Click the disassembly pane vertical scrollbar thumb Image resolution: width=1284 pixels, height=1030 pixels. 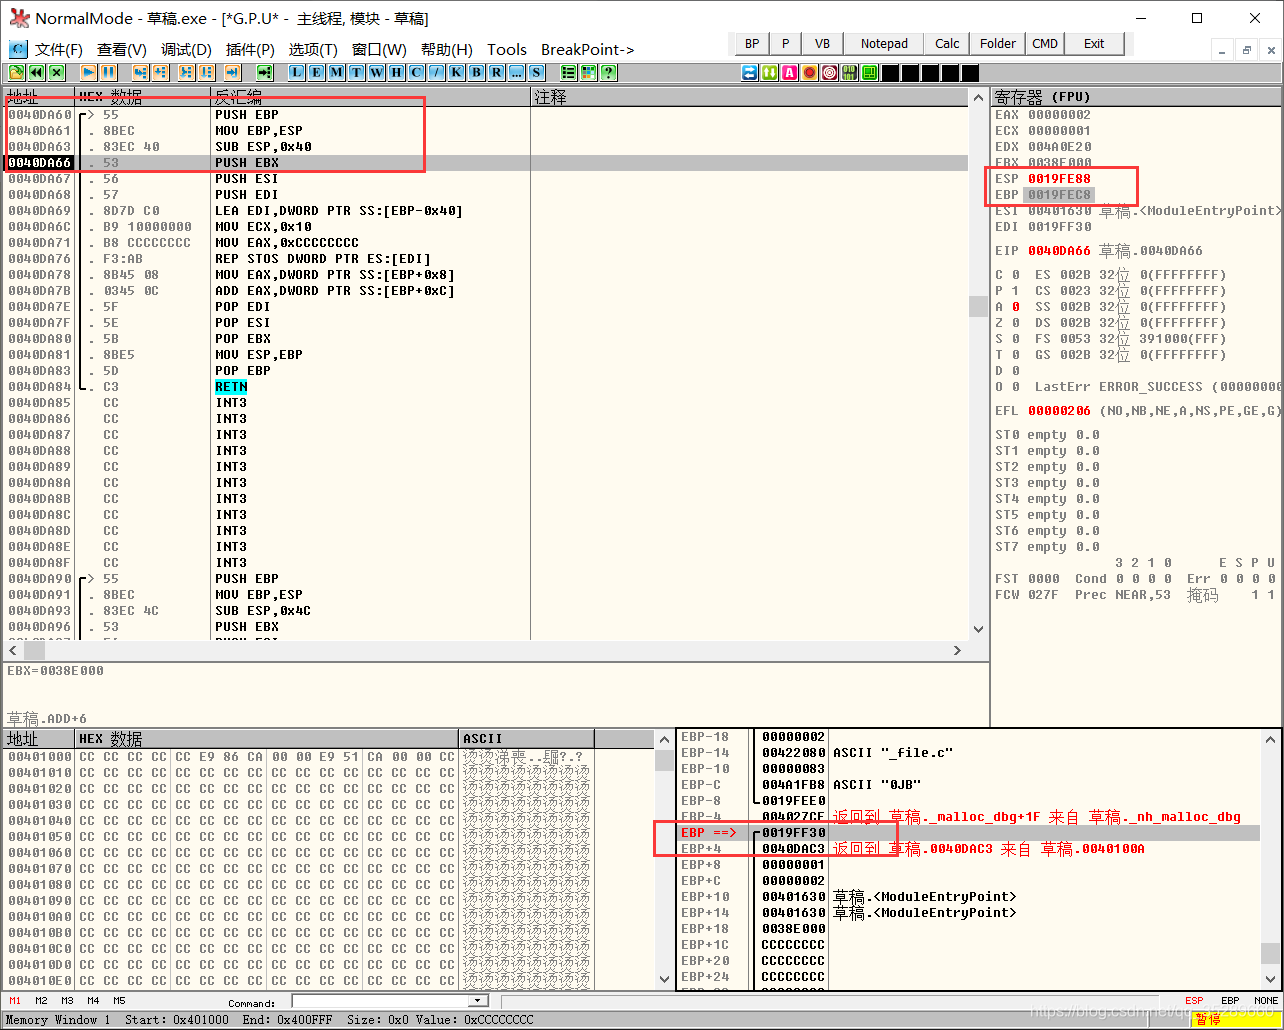point(978,306)
